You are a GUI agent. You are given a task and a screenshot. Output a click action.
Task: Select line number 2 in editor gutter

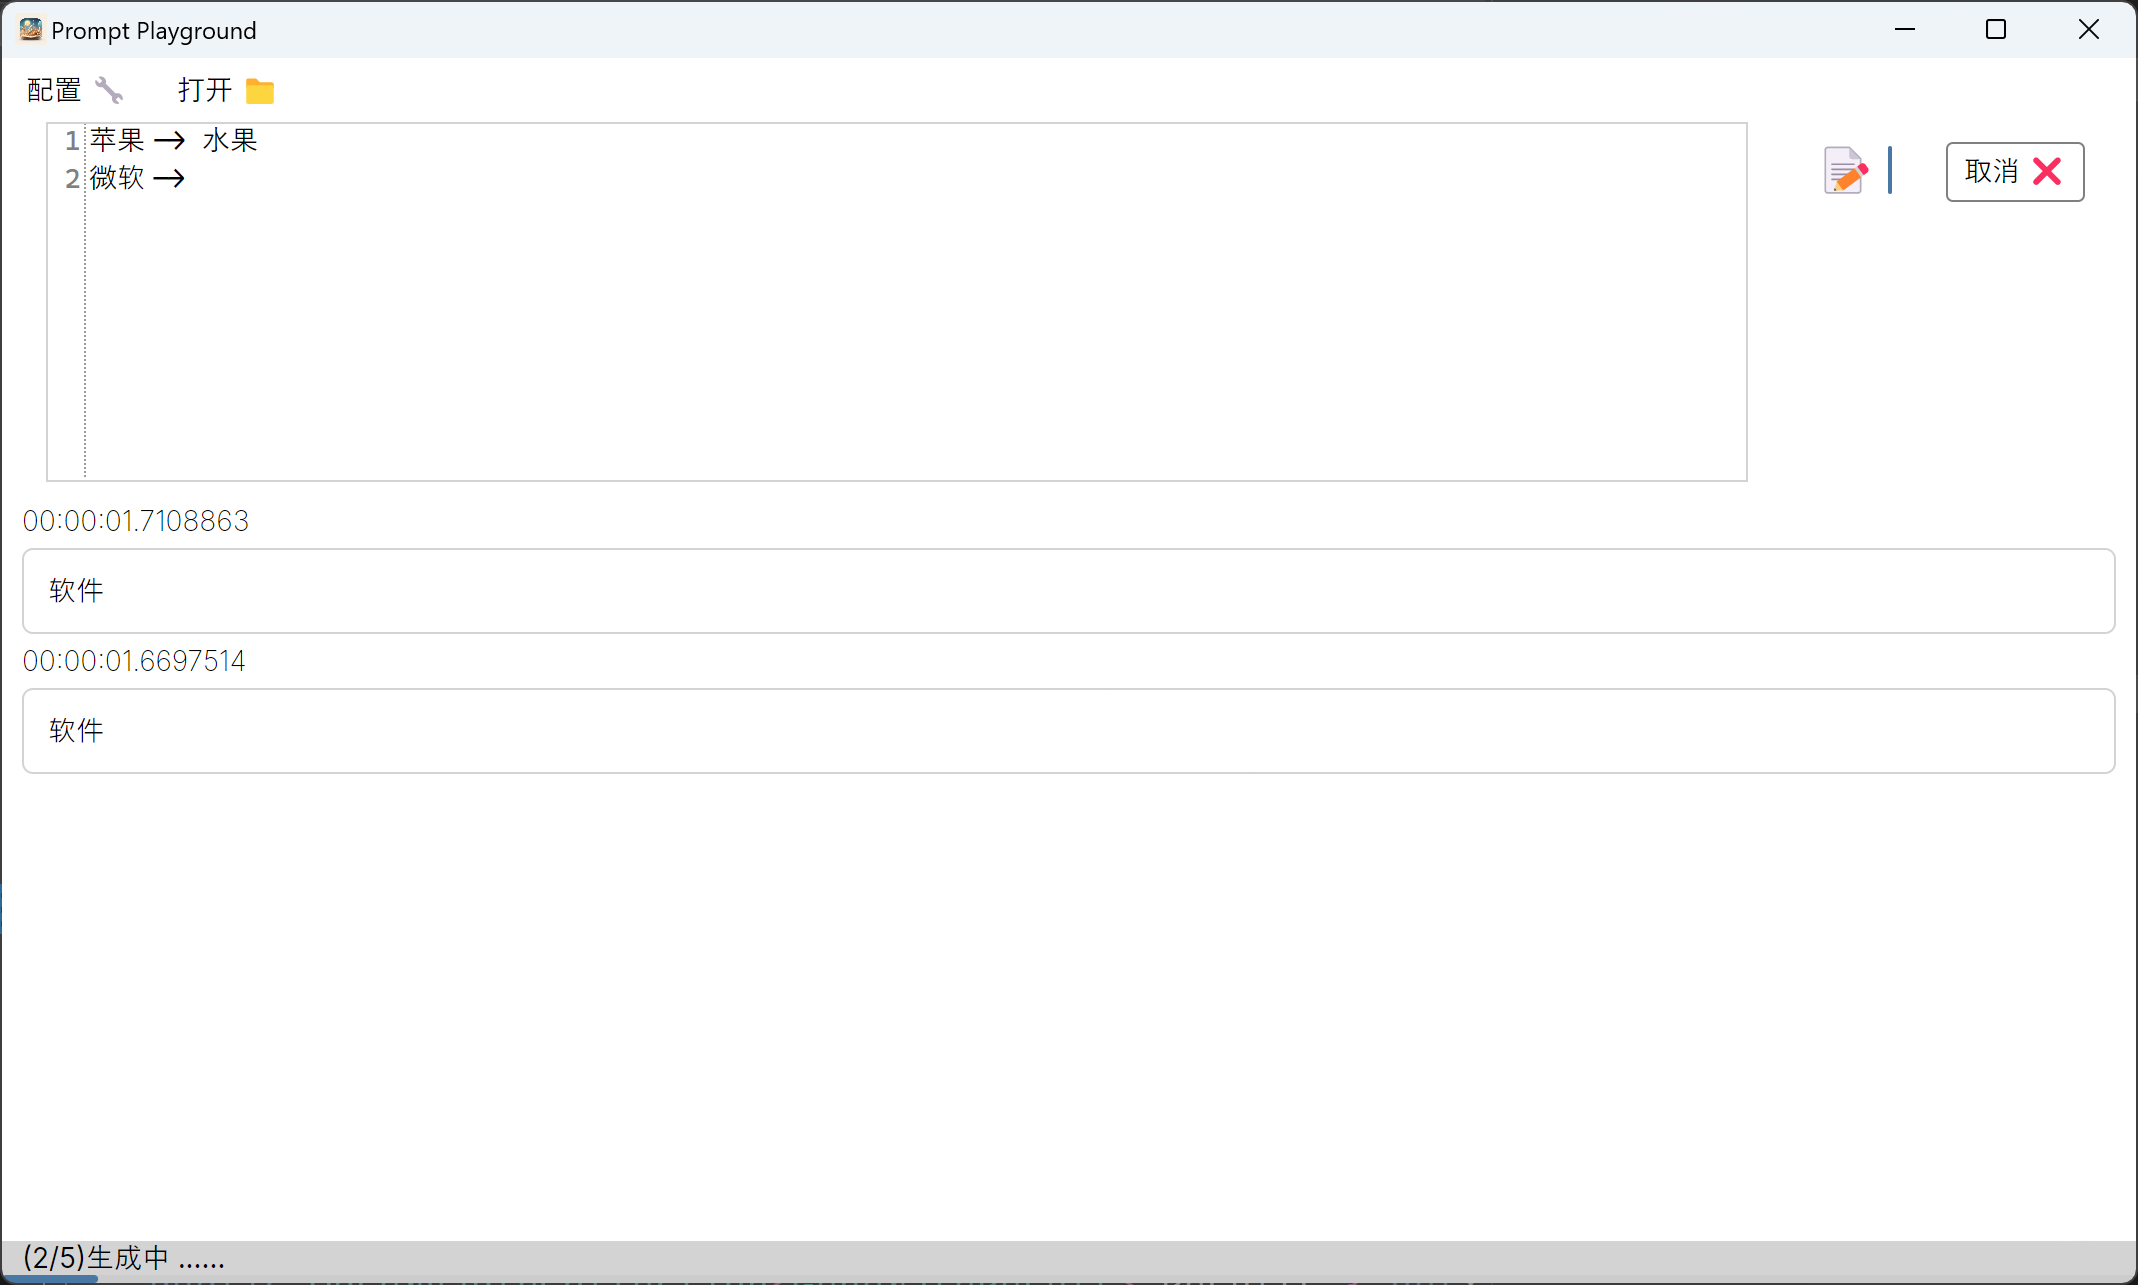click(72, 179)
